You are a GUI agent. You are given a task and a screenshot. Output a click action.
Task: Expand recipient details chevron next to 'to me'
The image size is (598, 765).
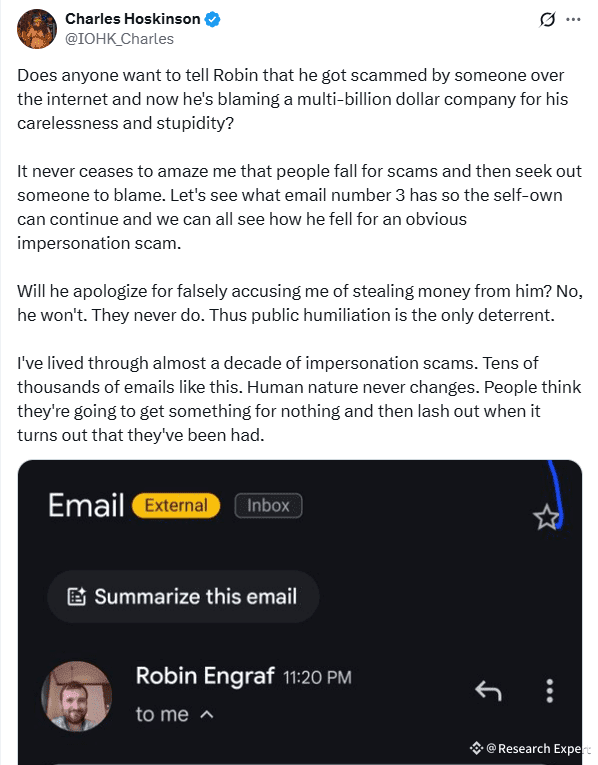pos(207,715)
